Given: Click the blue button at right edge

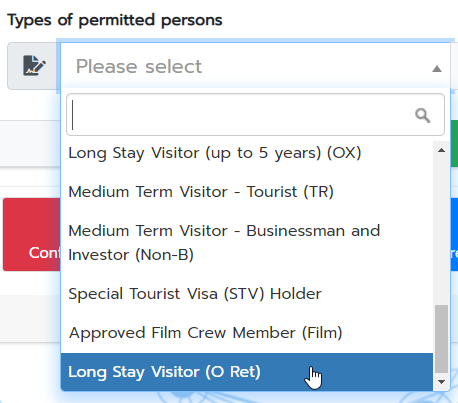Looking at the screenshot, I should coord(454,234).
